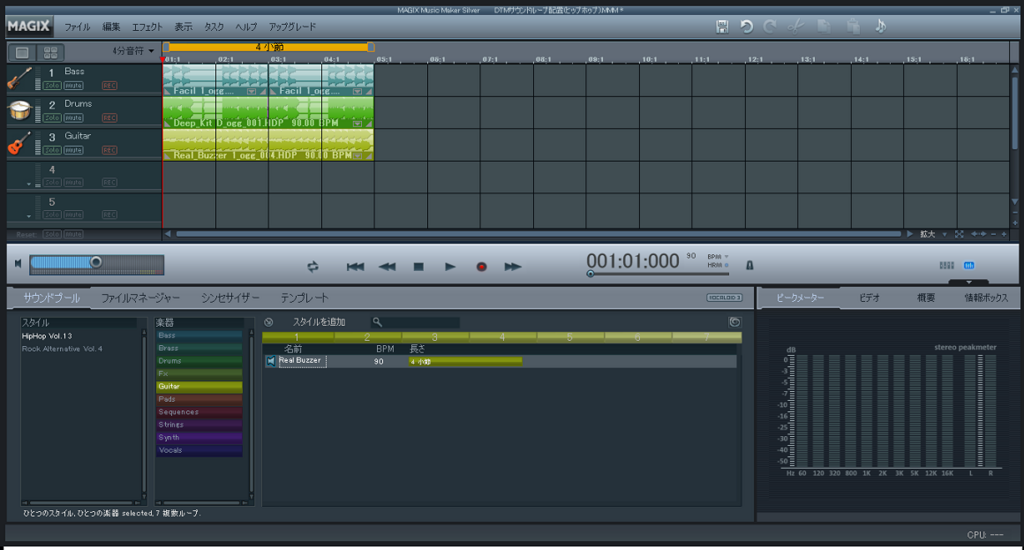Solo the Drums track

point(52,118)
